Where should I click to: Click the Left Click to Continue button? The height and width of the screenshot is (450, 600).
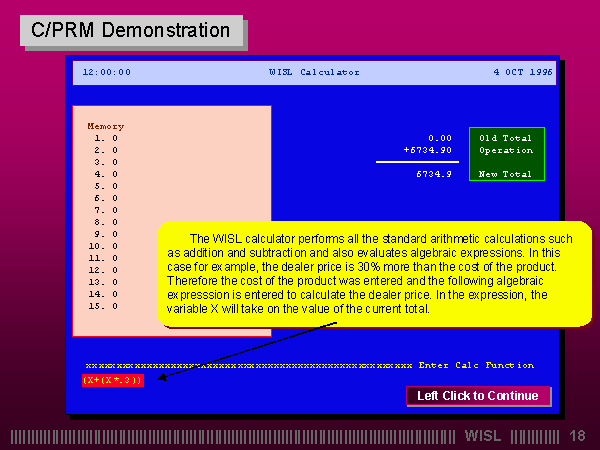coord(478,396)
